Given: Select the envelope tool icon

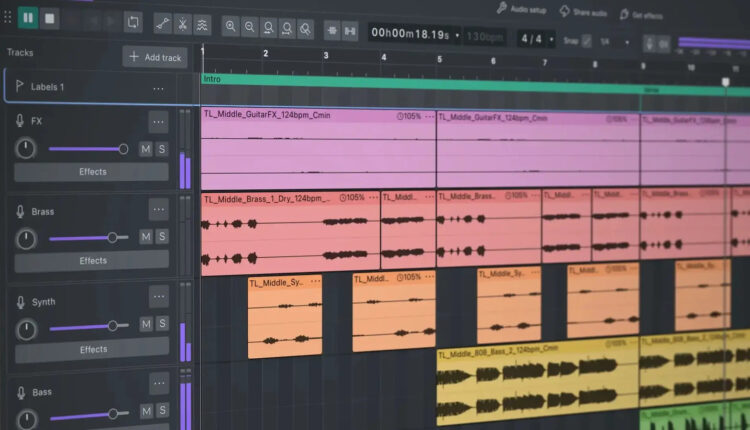Looking at the screenshot, I should [x=162, y=24].
